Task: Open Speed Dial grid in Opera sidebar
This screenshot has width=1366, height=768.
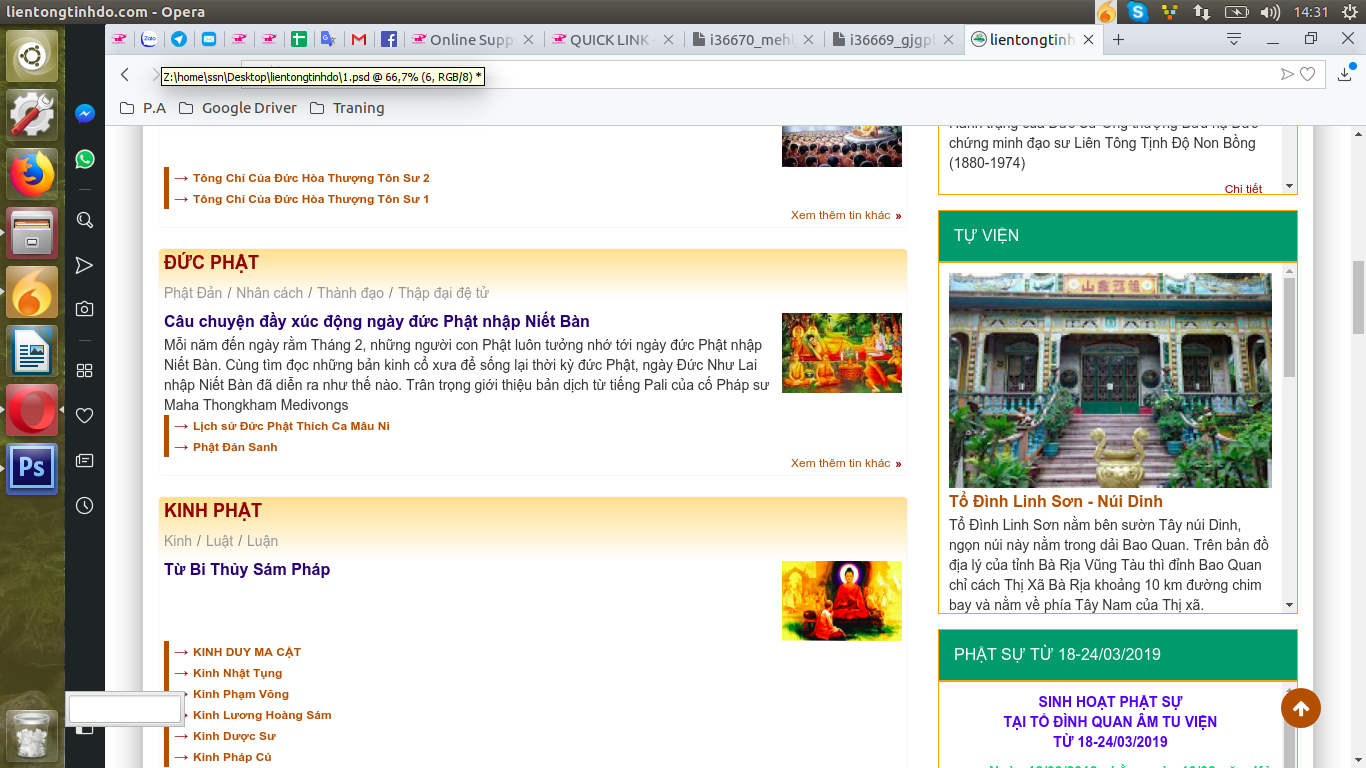Action: click(x=85, y=370)
